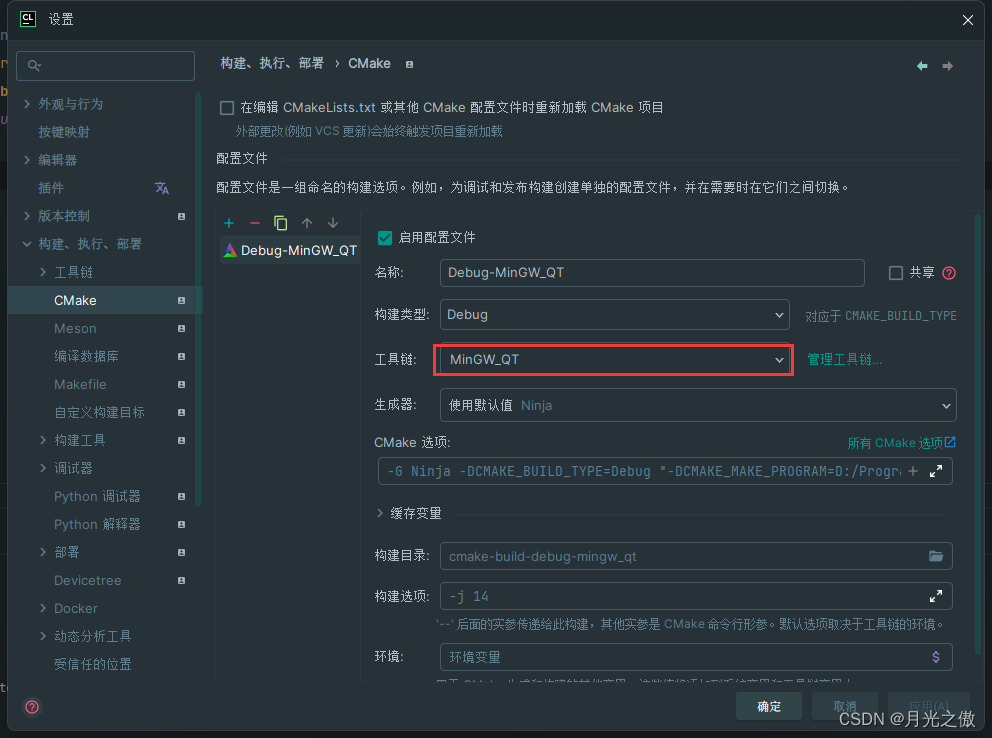Remove selected profile using minus icon
992x738 pixels.
pos(257,222)
